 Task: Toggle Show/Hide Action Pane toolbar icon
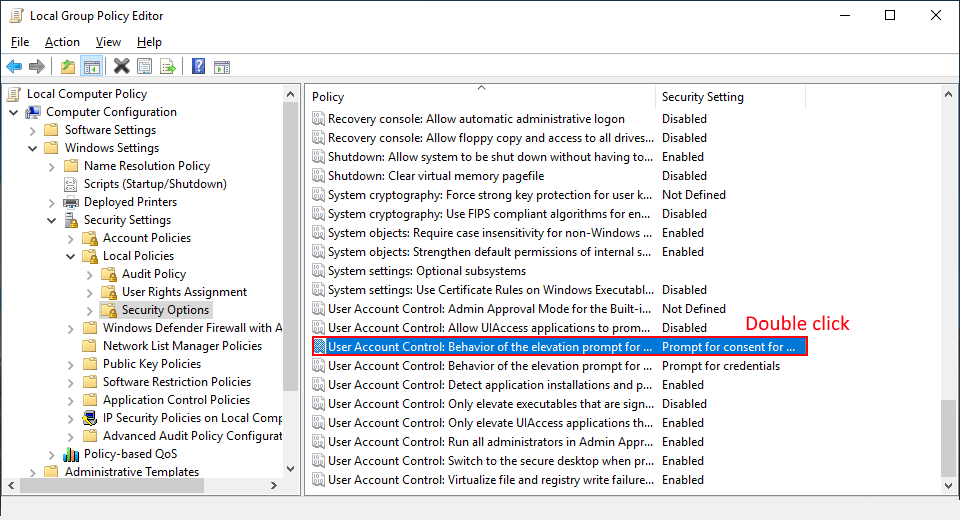point(222,67)
